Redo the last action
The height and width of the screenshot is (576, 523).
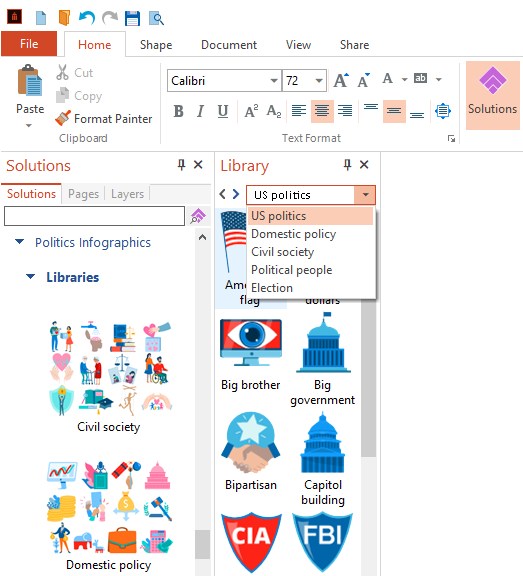click(110, 18)
